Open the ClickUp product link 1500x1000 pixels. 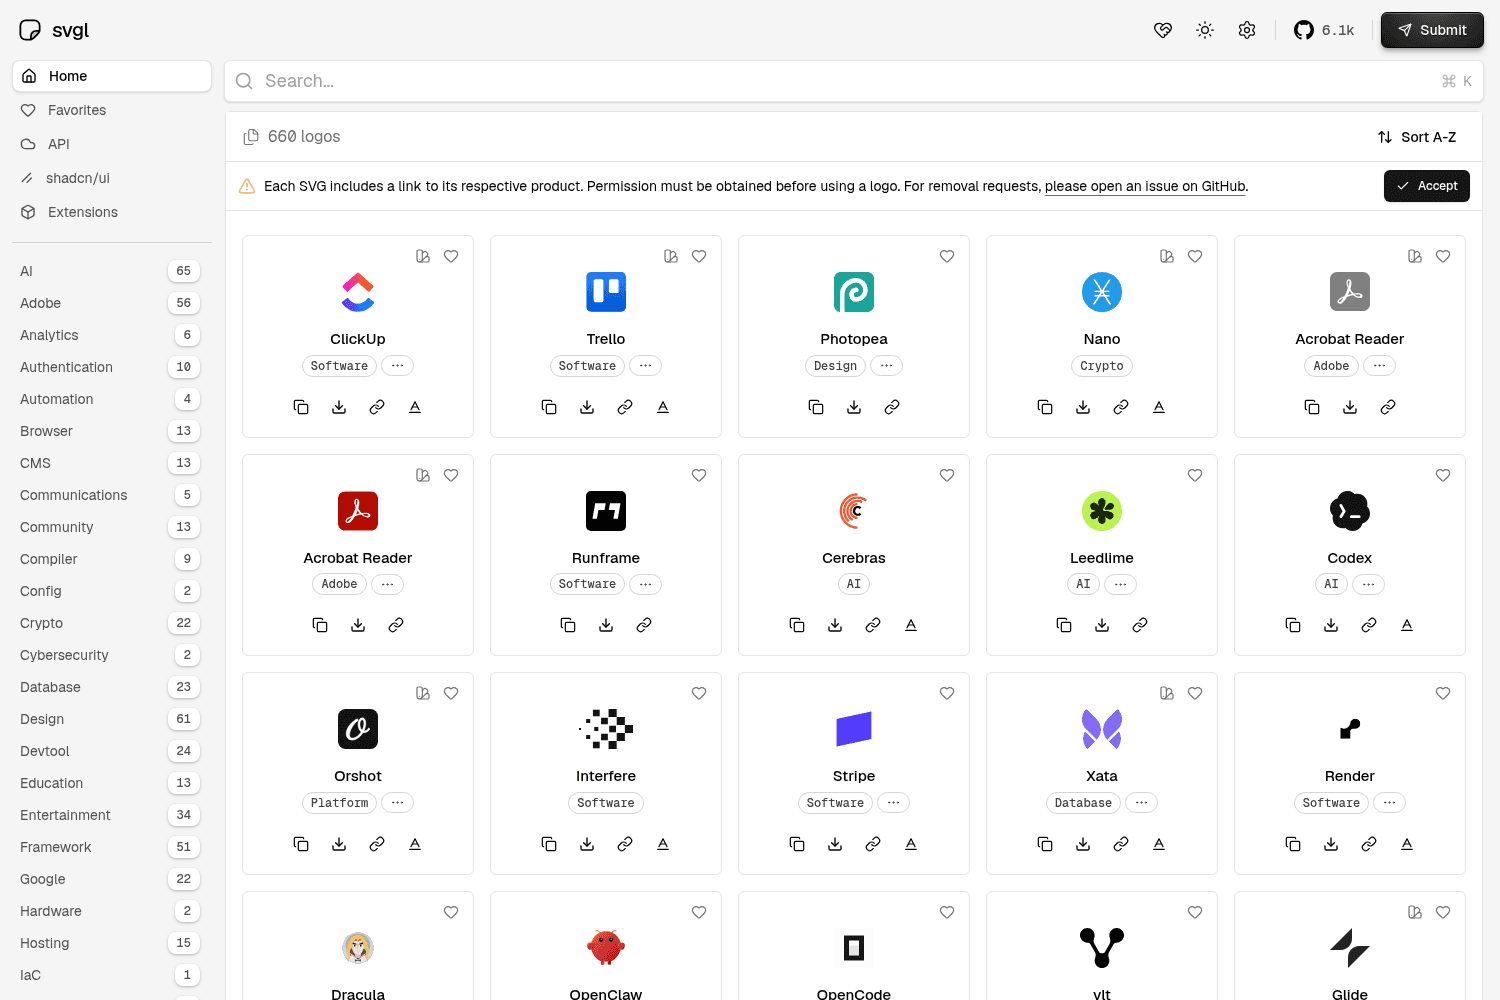point(377,407)
